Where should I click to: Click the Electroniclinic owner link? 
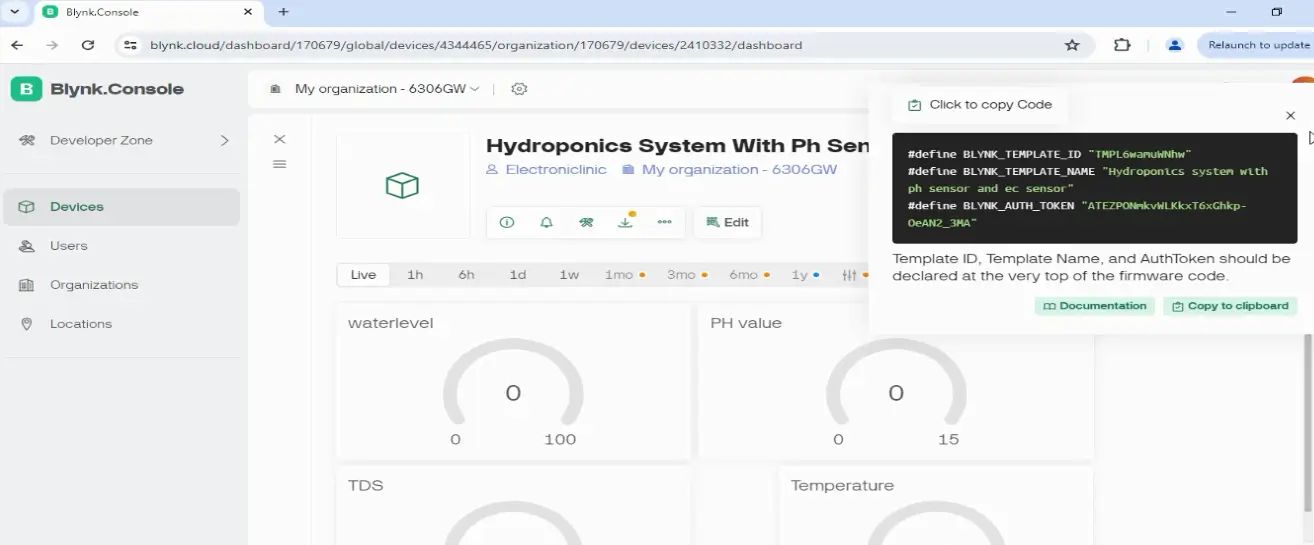pos(546,170)
